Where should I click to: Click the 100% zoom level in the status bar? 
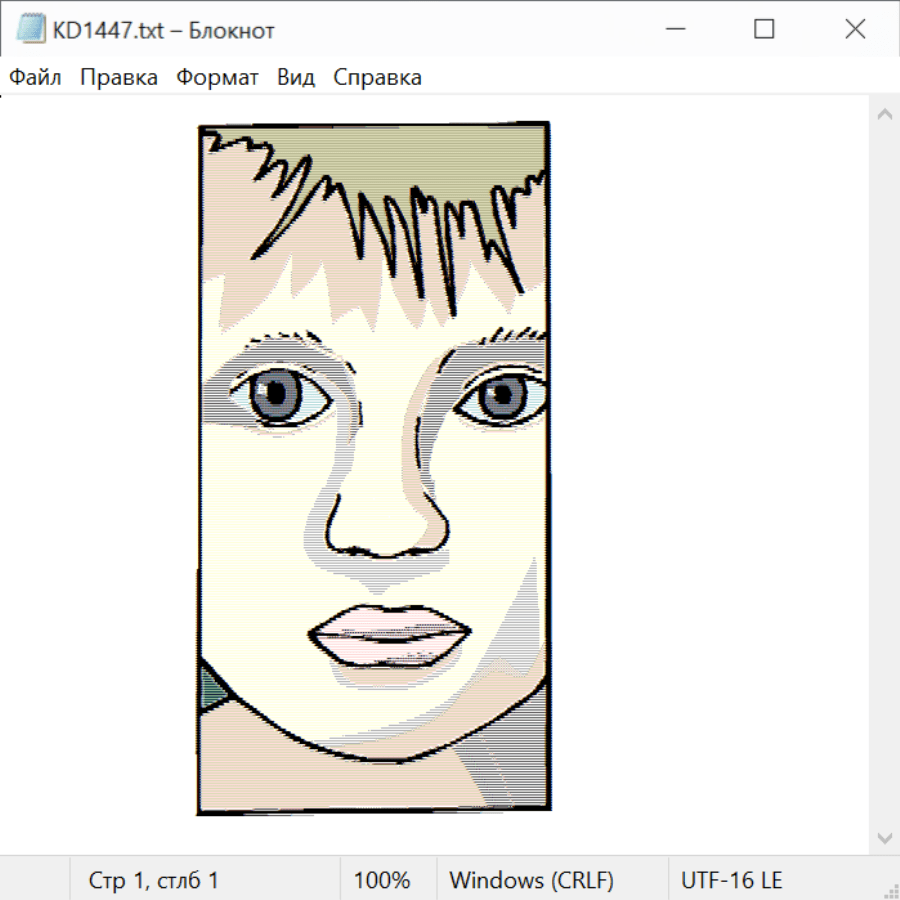382,880
